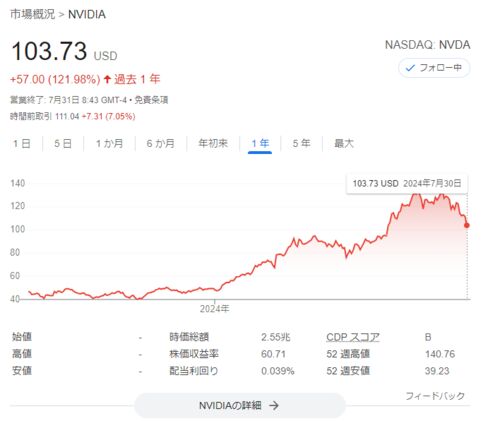Open the 市場概況 breadcrumb link
Viewport: 500px width, 421px height.
tap(32, 14)
